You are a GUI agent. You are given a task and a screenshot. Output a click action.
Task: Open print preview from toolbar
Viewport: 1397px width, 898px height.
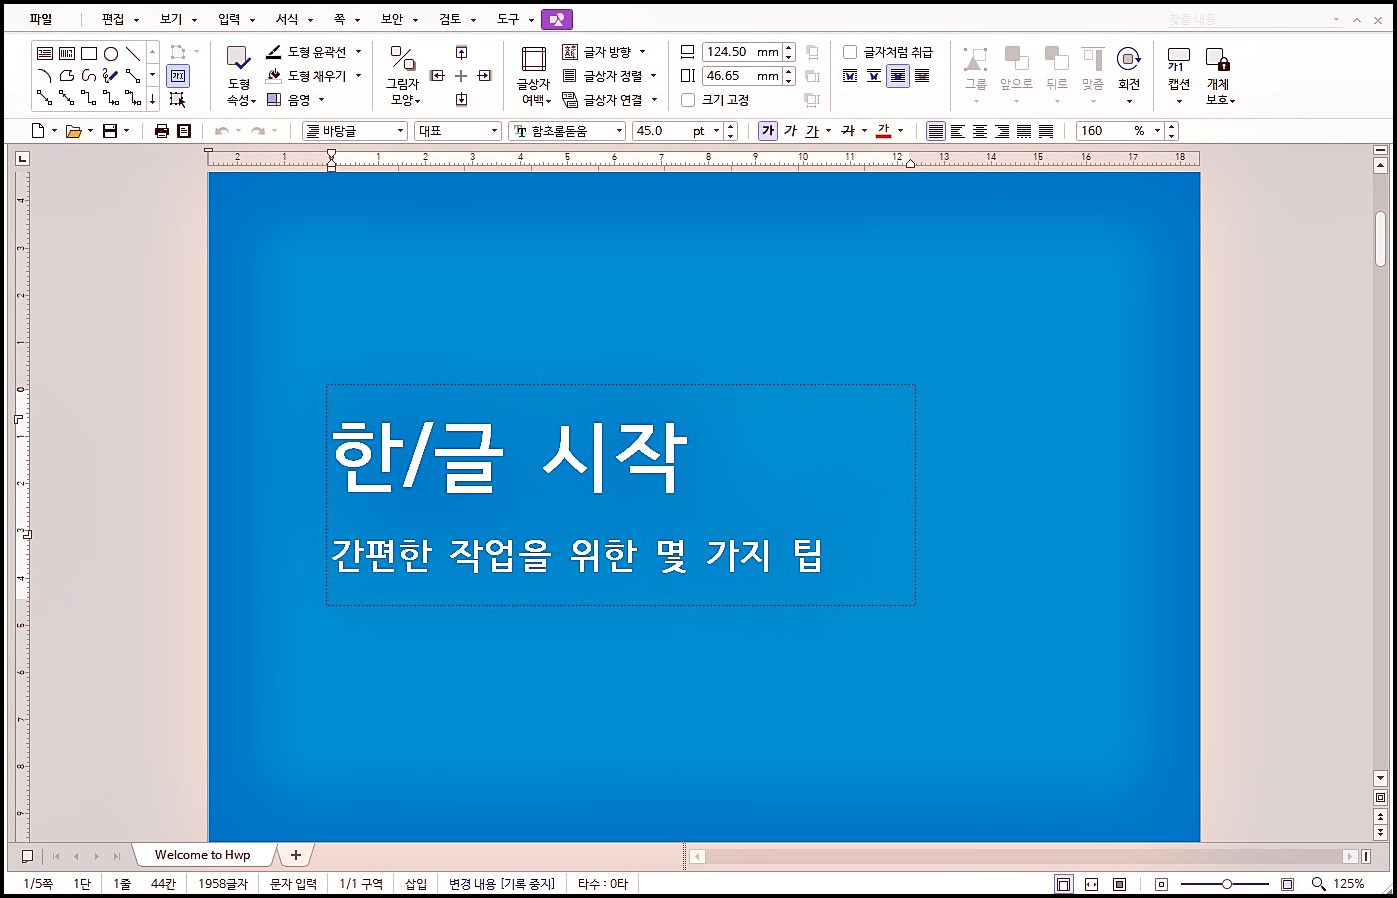[184, 131]
